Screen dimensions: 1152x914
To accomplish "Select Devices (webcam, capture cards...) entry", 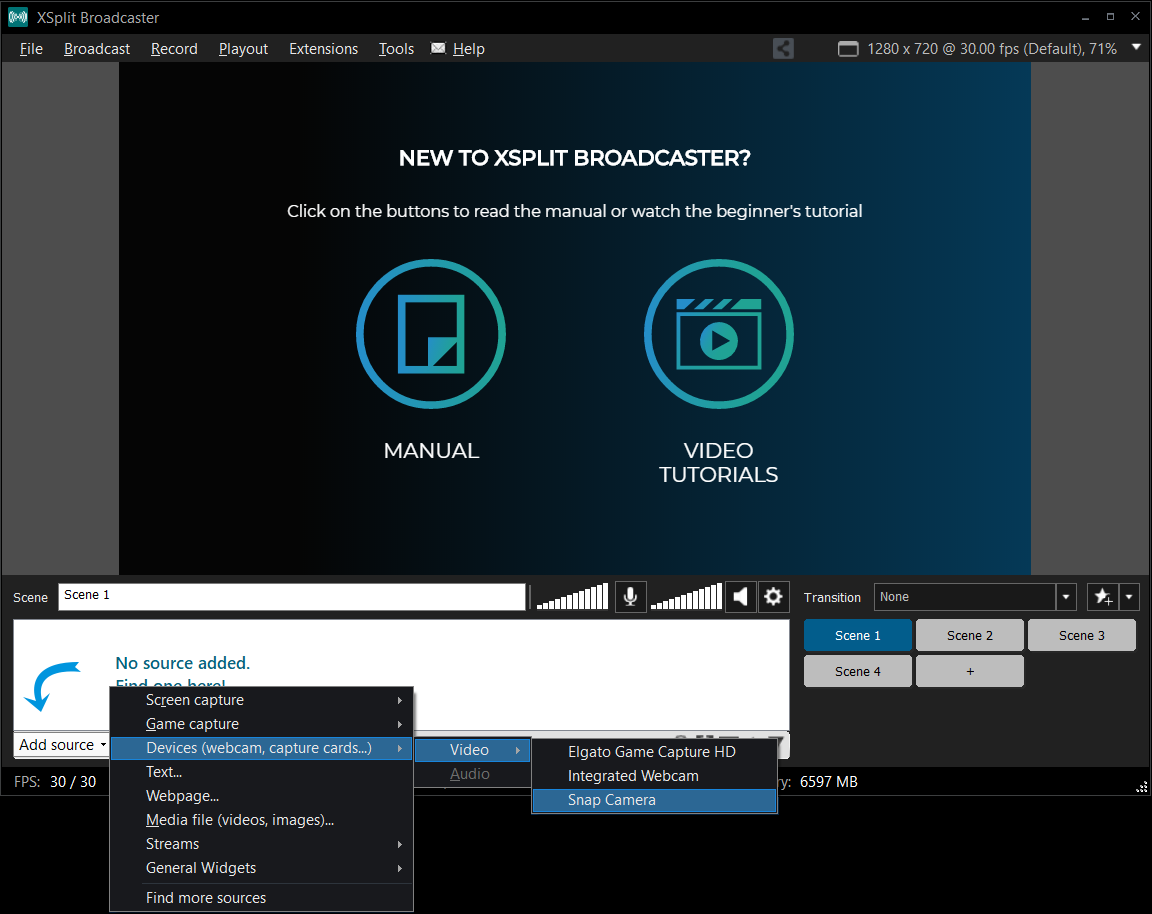I will (261, 748).
